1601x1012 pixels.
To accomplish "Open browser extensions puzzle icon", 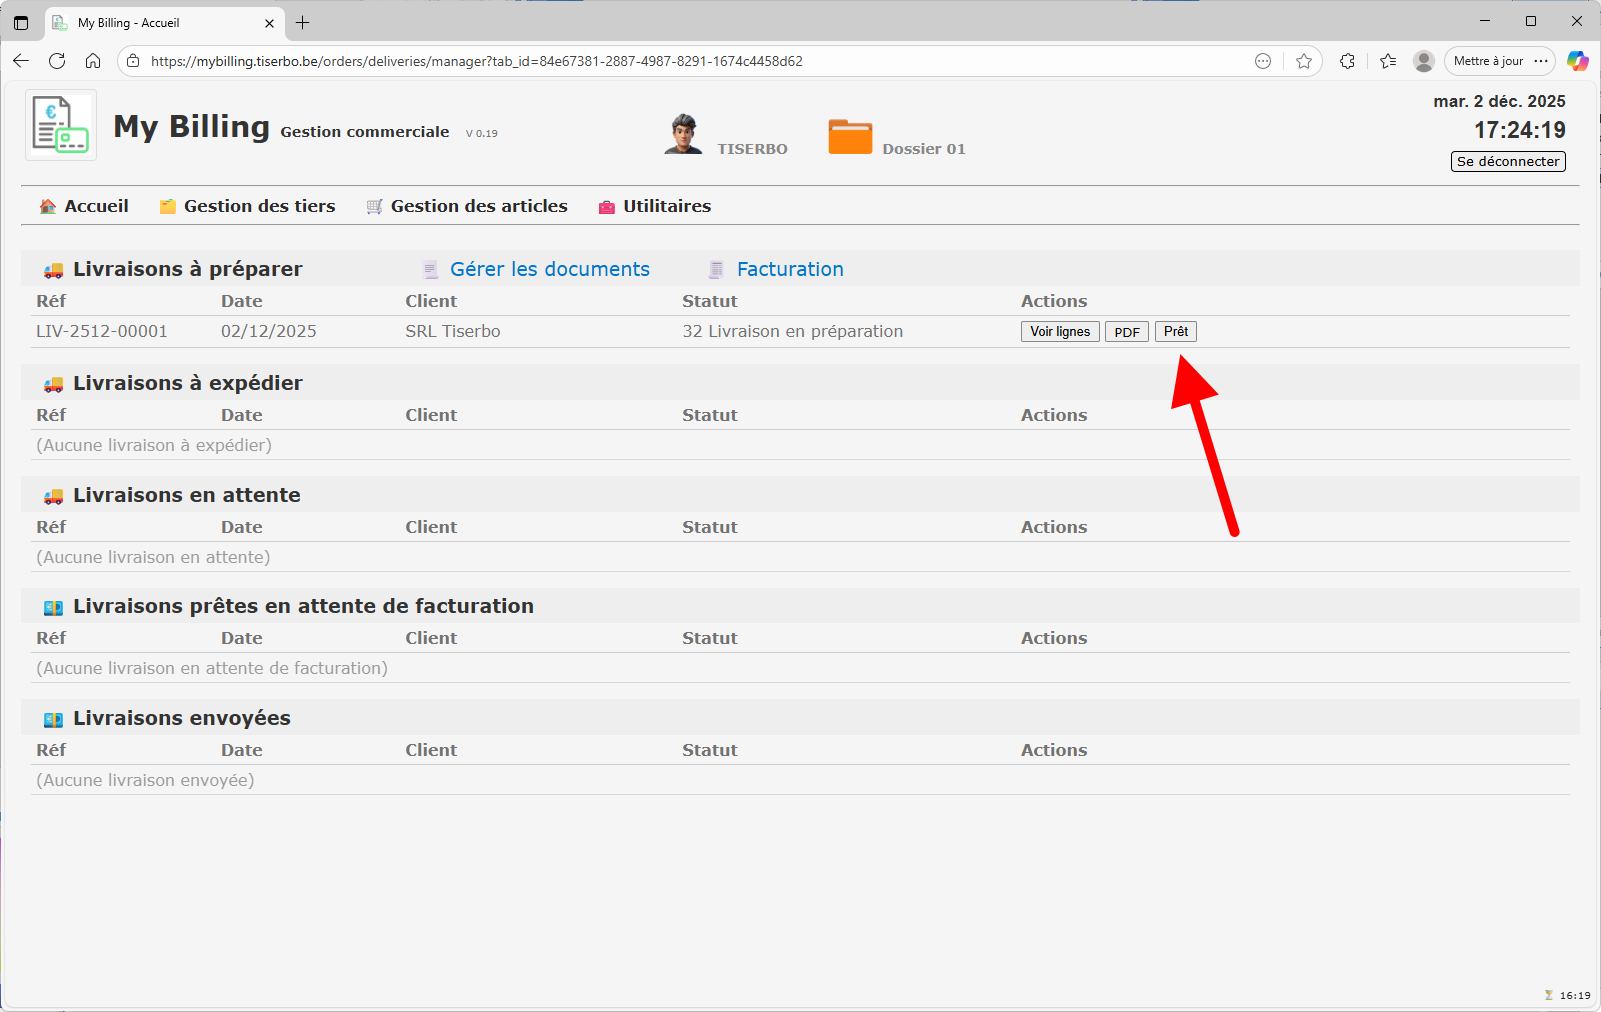I will (x=1347, y=61).
